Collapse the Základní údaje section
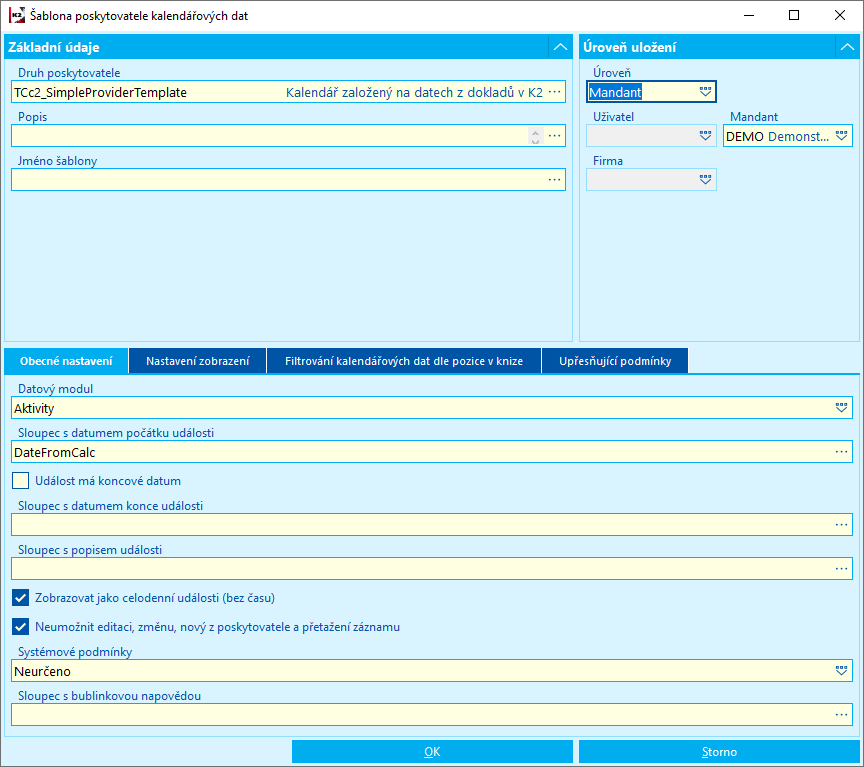 [x=560, y=47]
